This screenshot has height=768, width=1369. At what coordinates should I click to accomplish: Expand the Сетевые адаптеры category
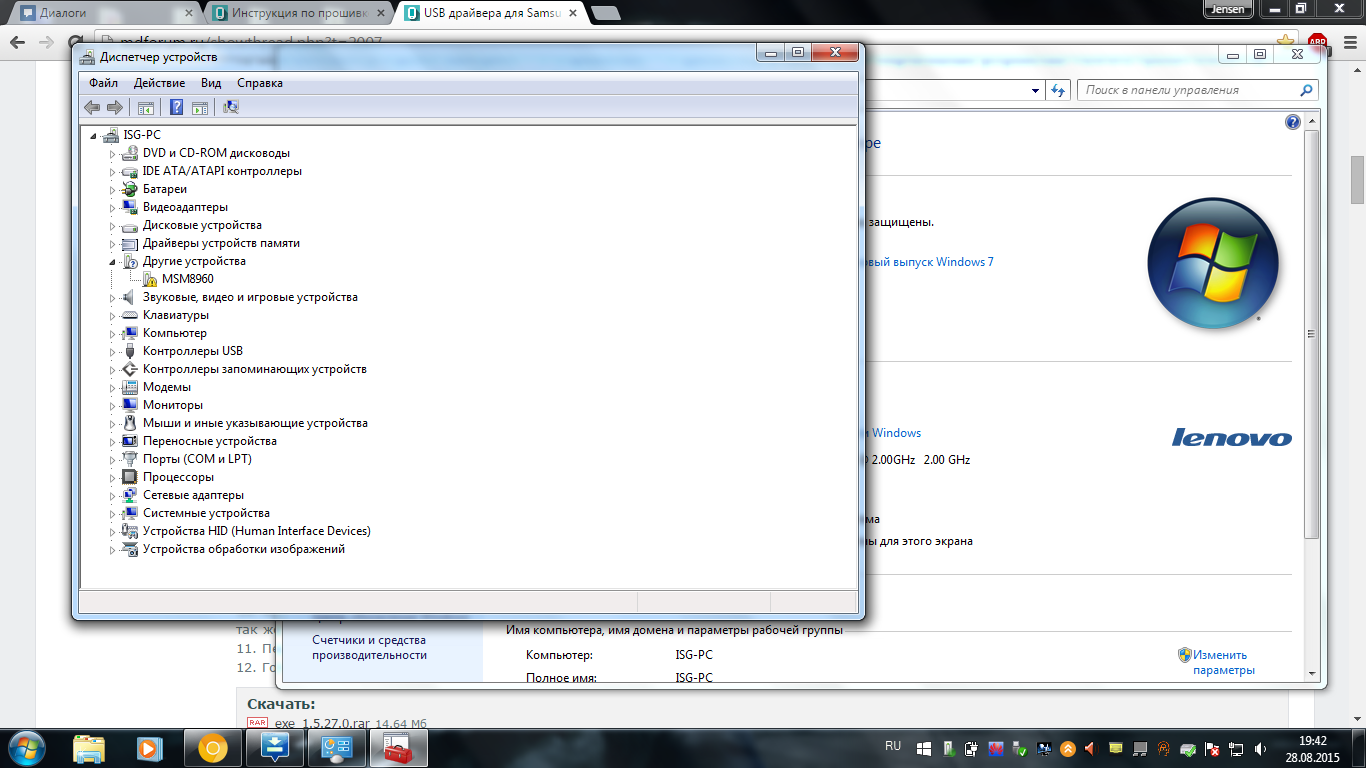[113, 495]
